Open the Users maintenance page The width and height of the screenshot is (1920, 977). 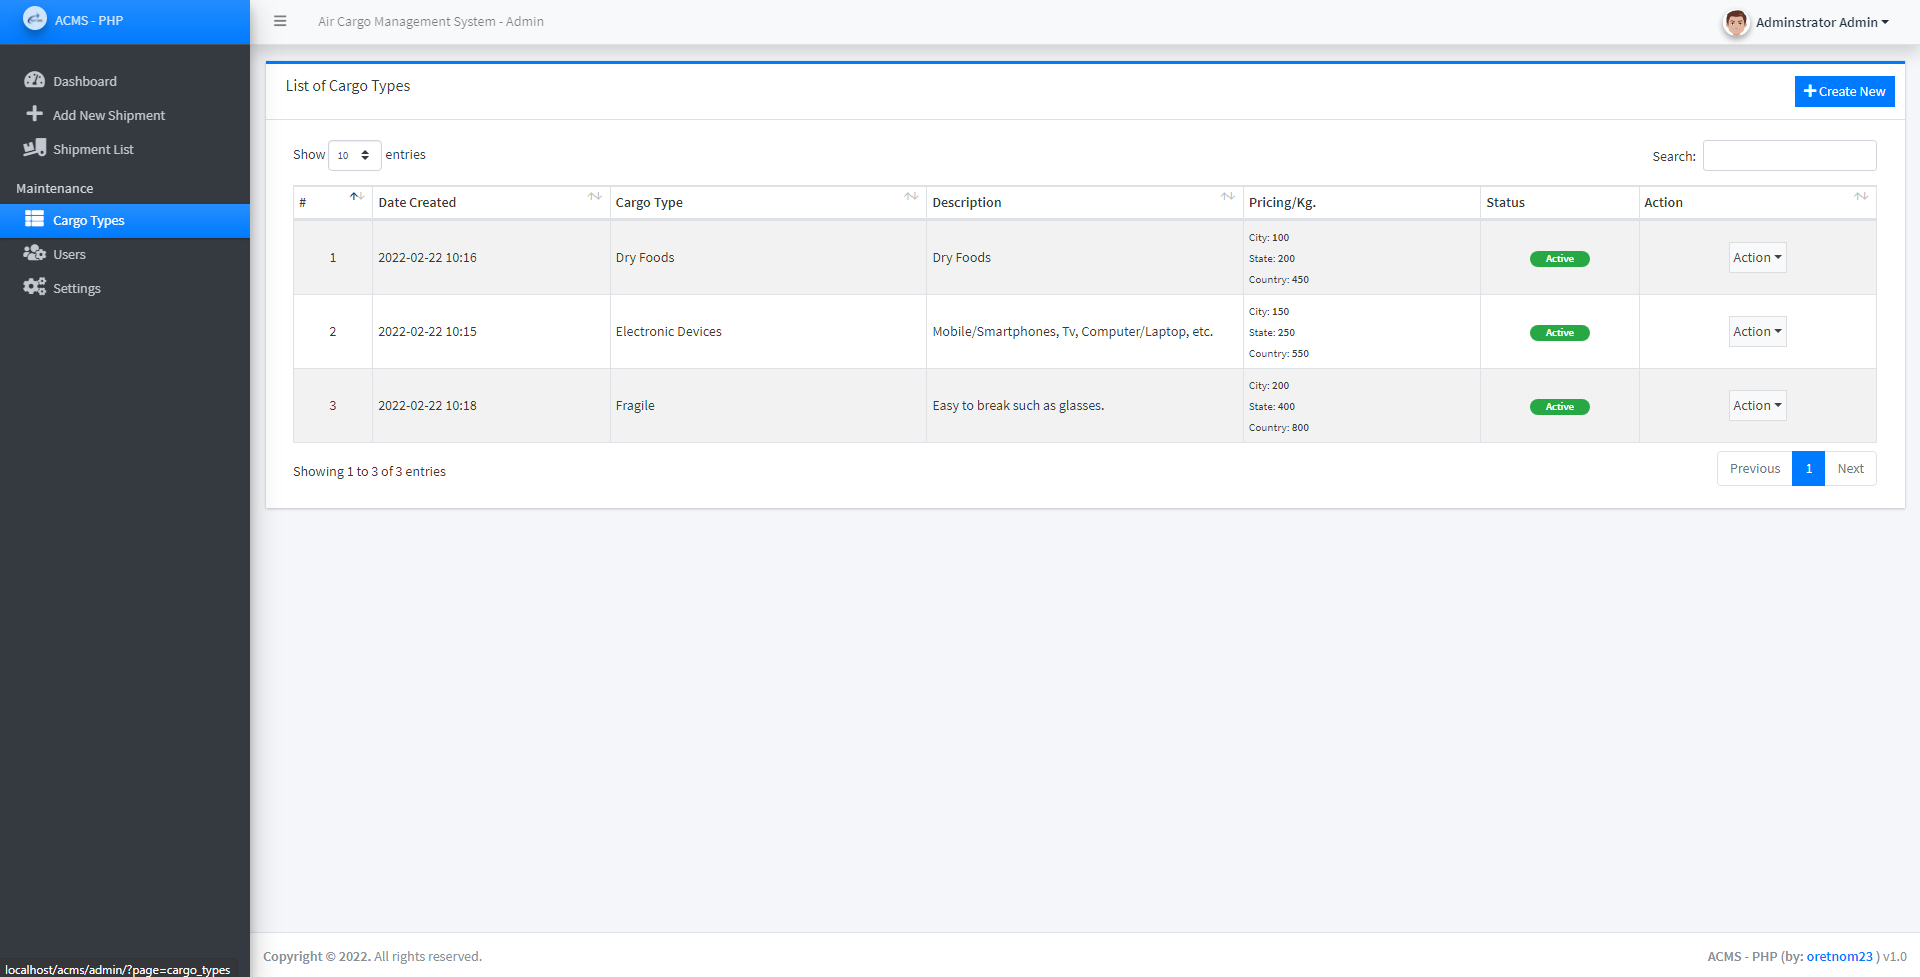[x=125, y=254]
